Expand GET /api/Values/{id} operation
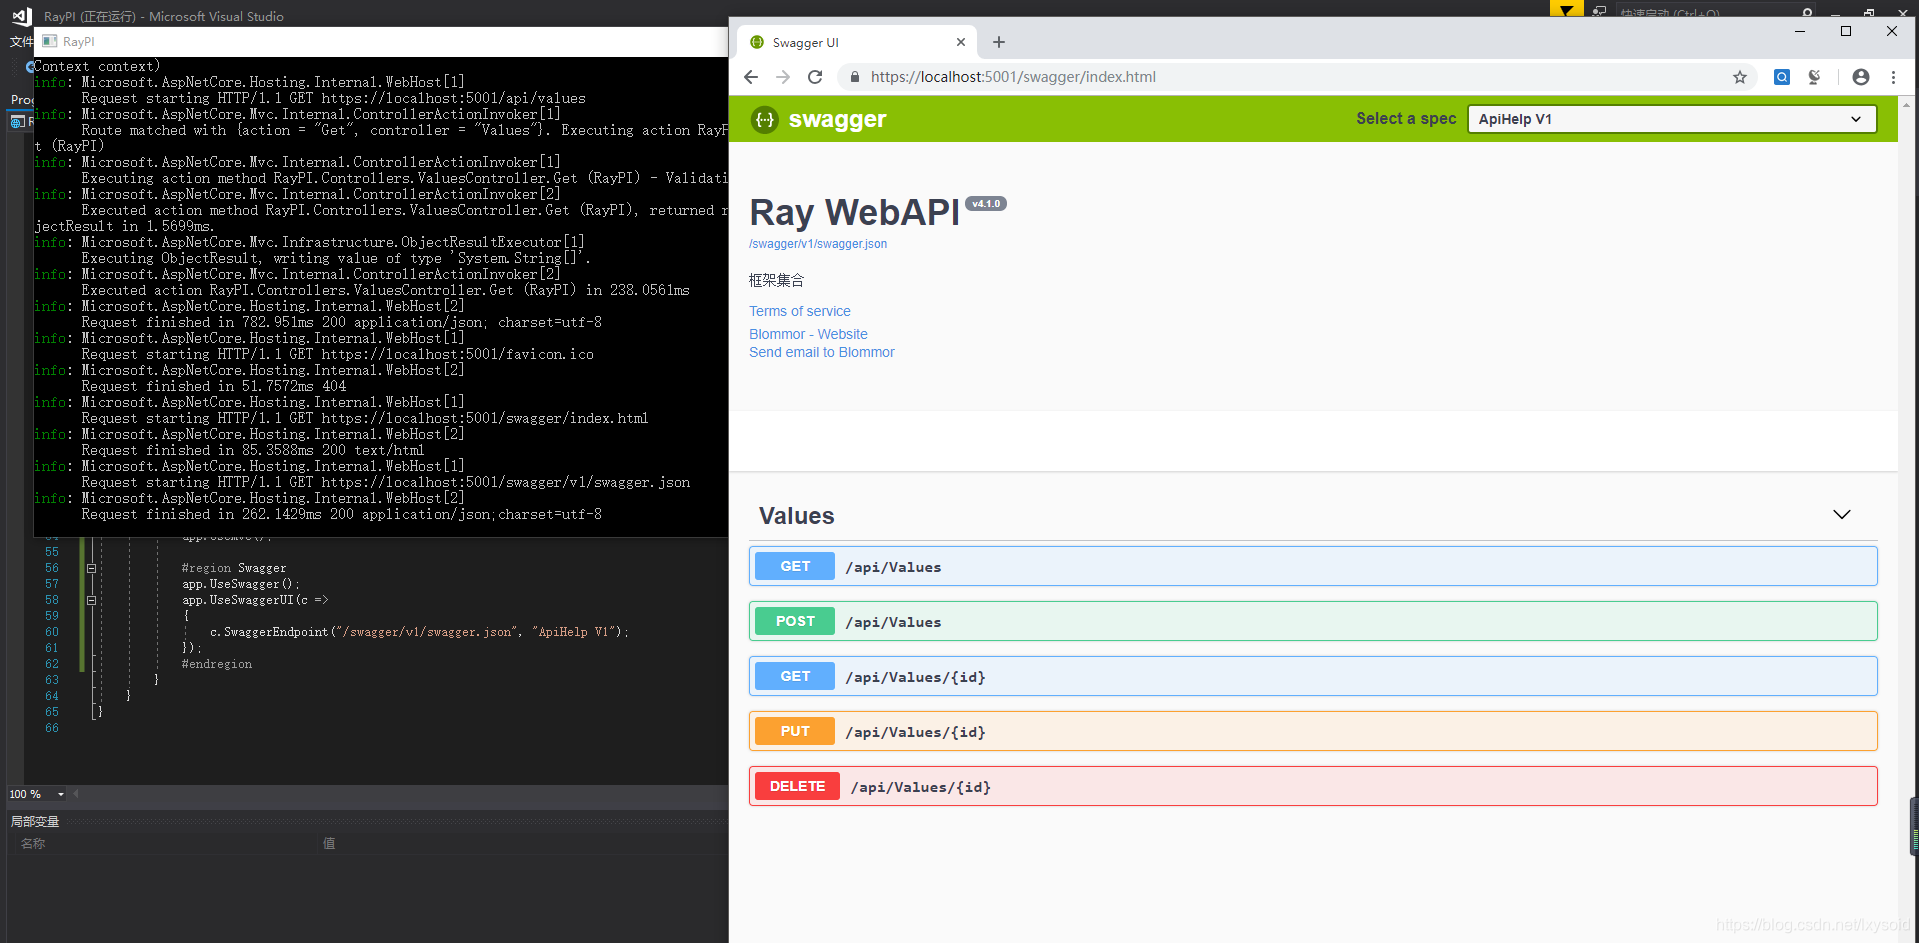 point(1313,676)
